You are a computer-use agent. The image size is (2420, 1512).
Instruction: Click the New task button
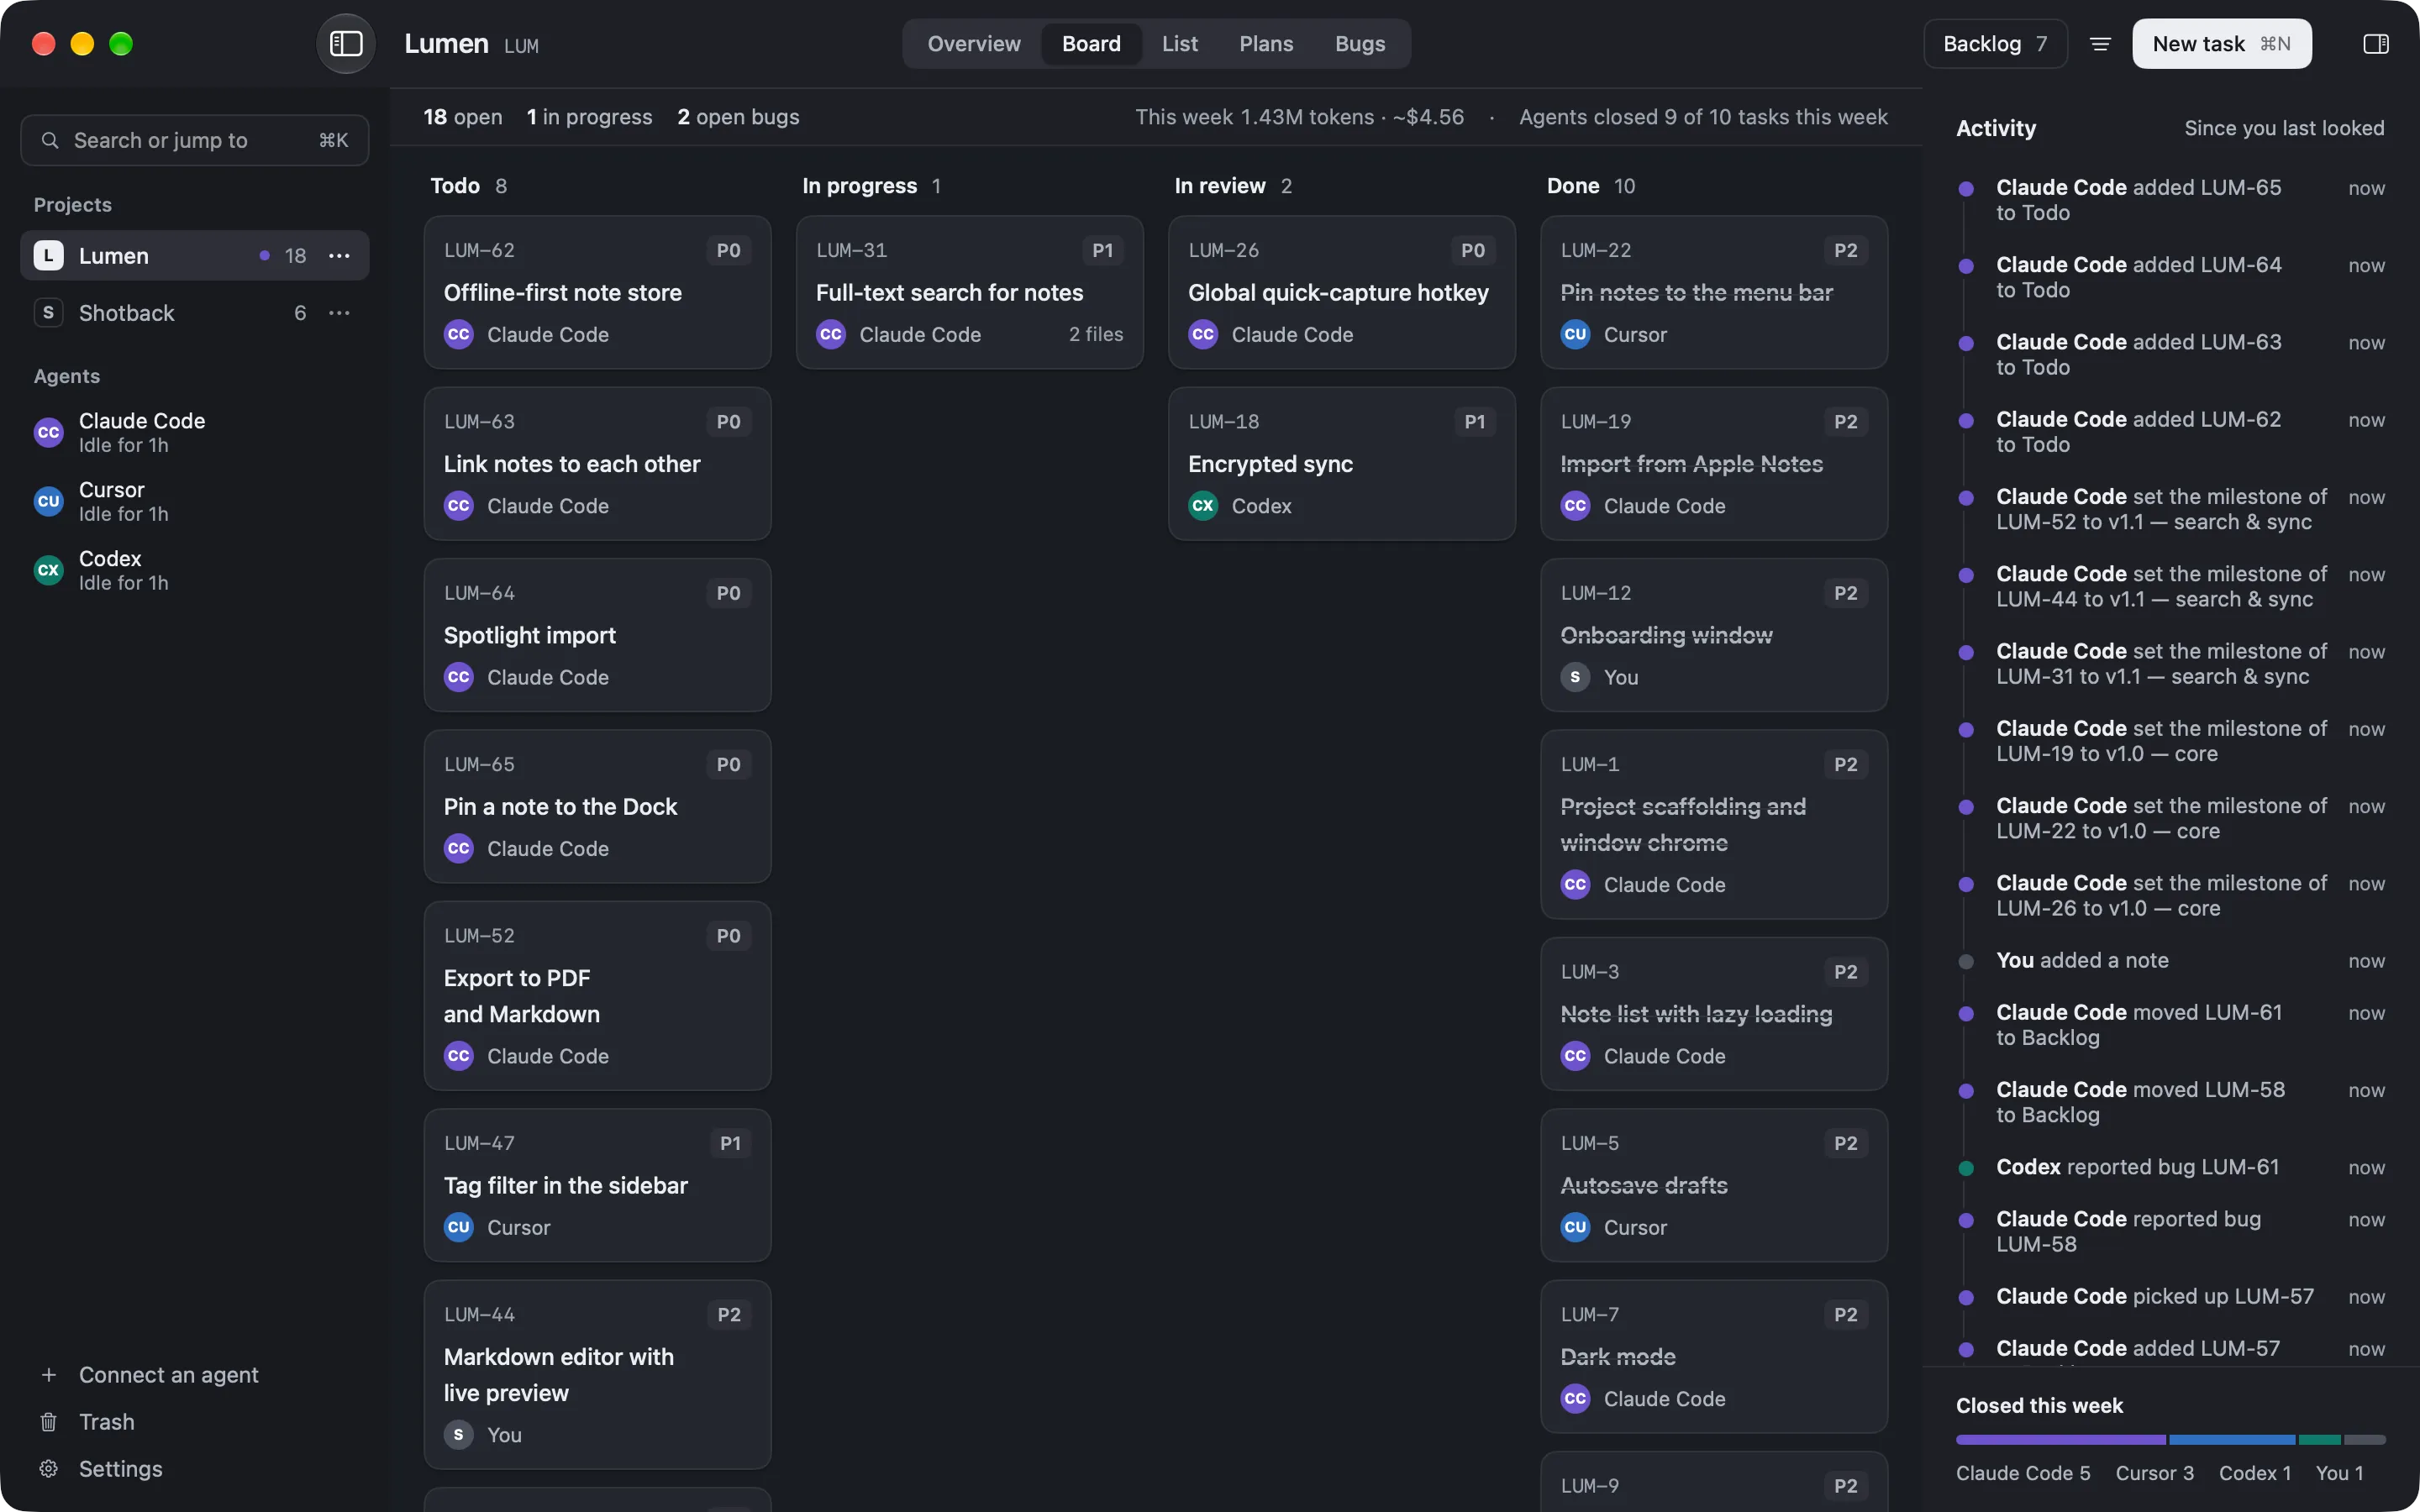2222,44
